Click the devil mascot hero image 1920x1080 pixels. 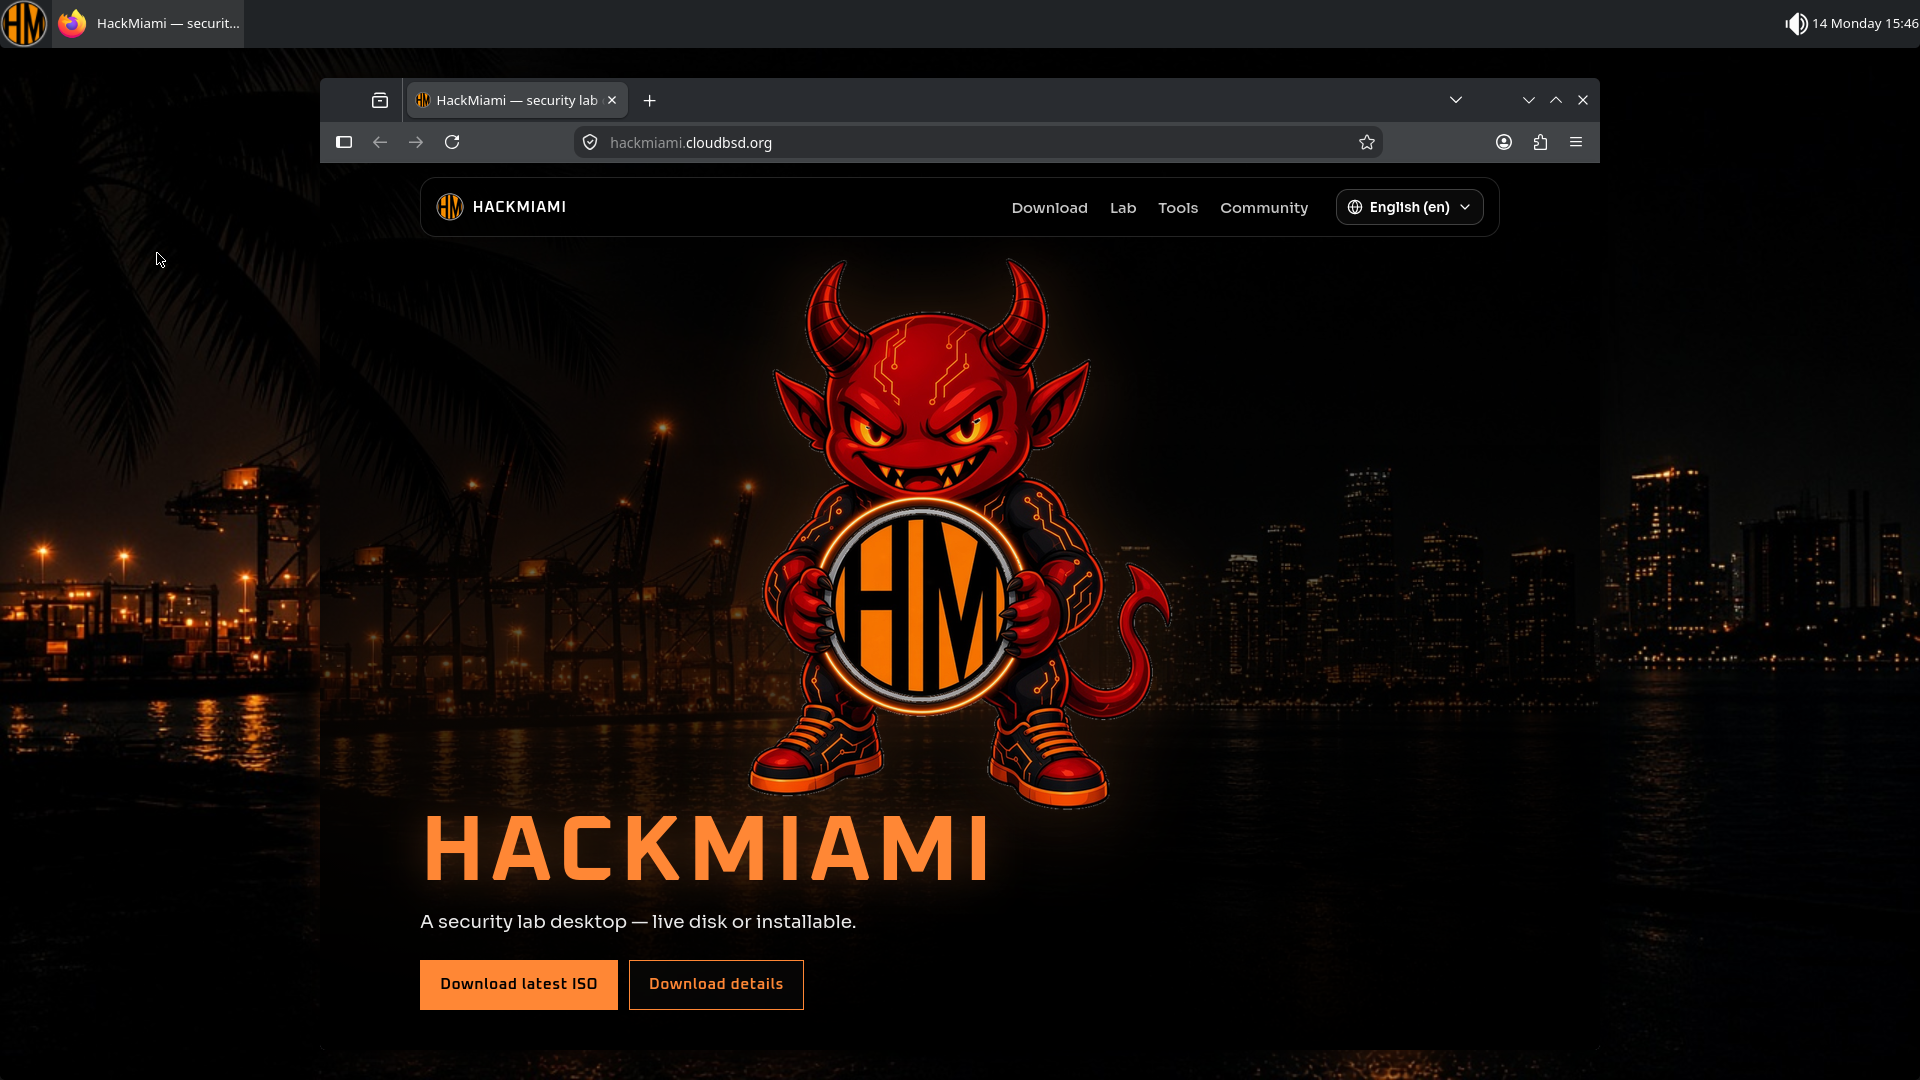(958, 532)
